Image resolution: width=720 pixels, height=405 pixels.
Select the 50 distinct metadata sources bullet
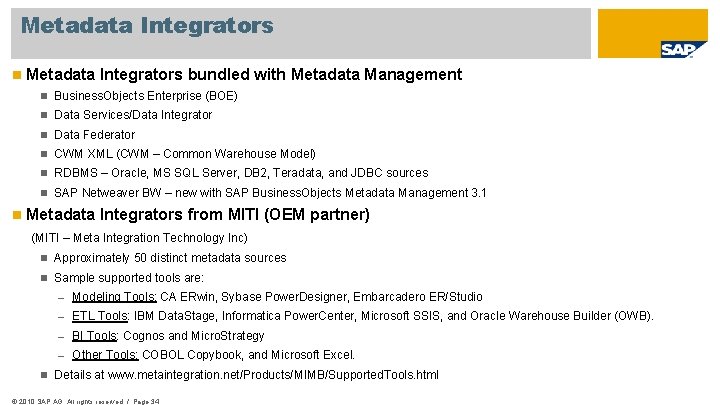click(x=170, y=258)
